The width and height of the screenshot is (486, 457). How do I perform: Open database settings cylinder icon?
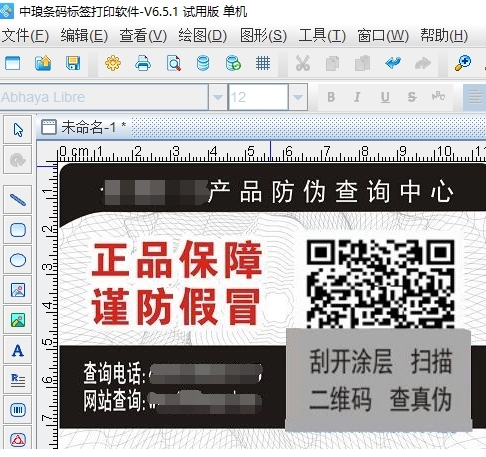[x=203, y=63]
